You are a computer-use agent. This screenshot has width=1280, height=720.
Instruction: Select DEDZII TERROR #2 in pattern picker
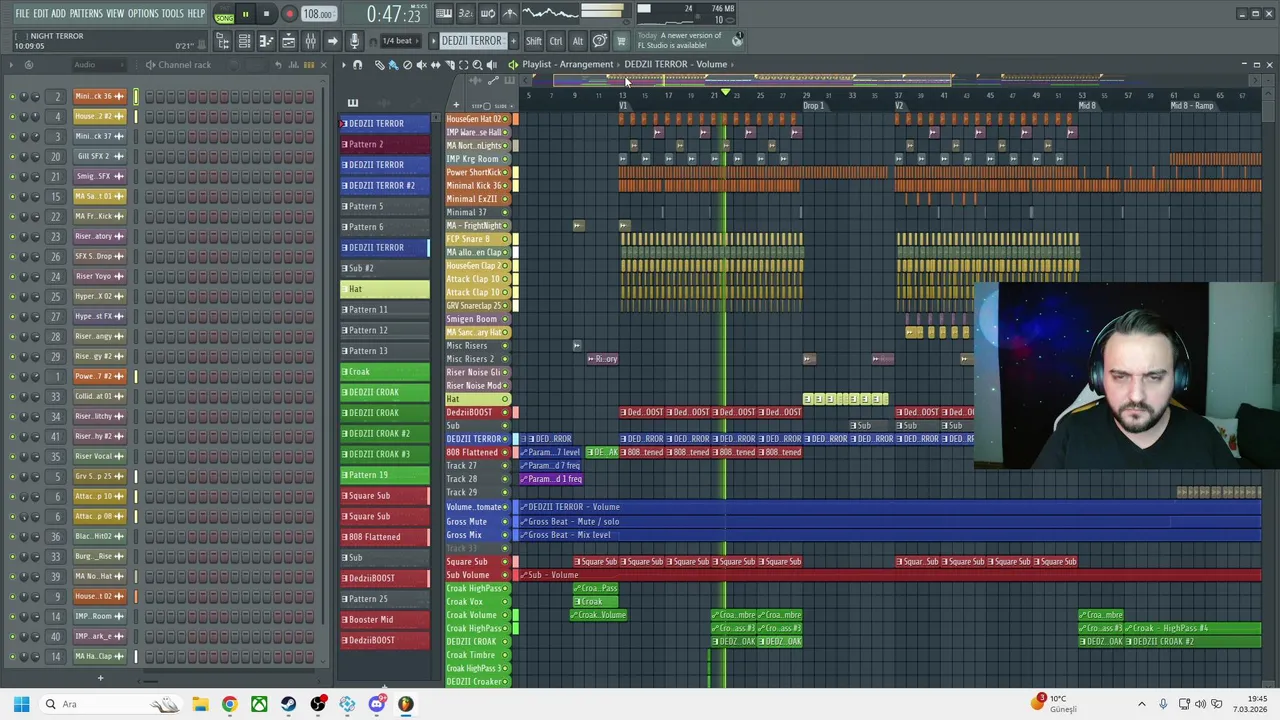click(x=385, y=185)
